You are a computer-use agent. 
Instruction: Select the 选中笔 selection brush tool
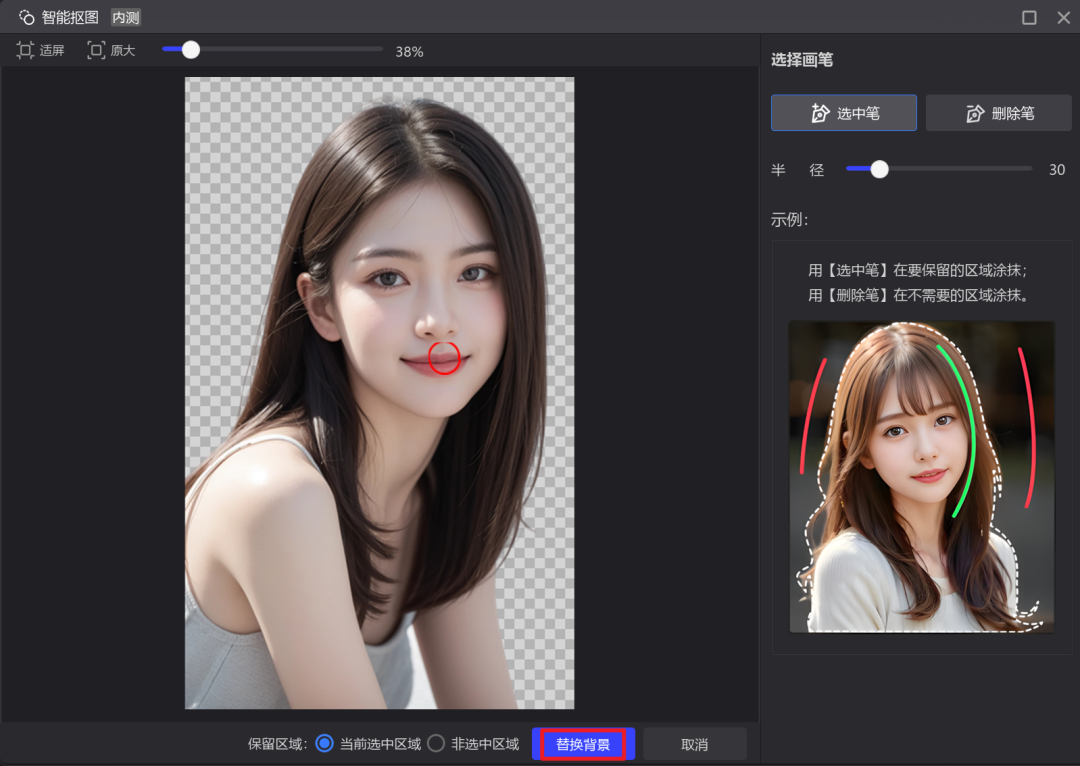pyautogui.click(x=843, y=113)
